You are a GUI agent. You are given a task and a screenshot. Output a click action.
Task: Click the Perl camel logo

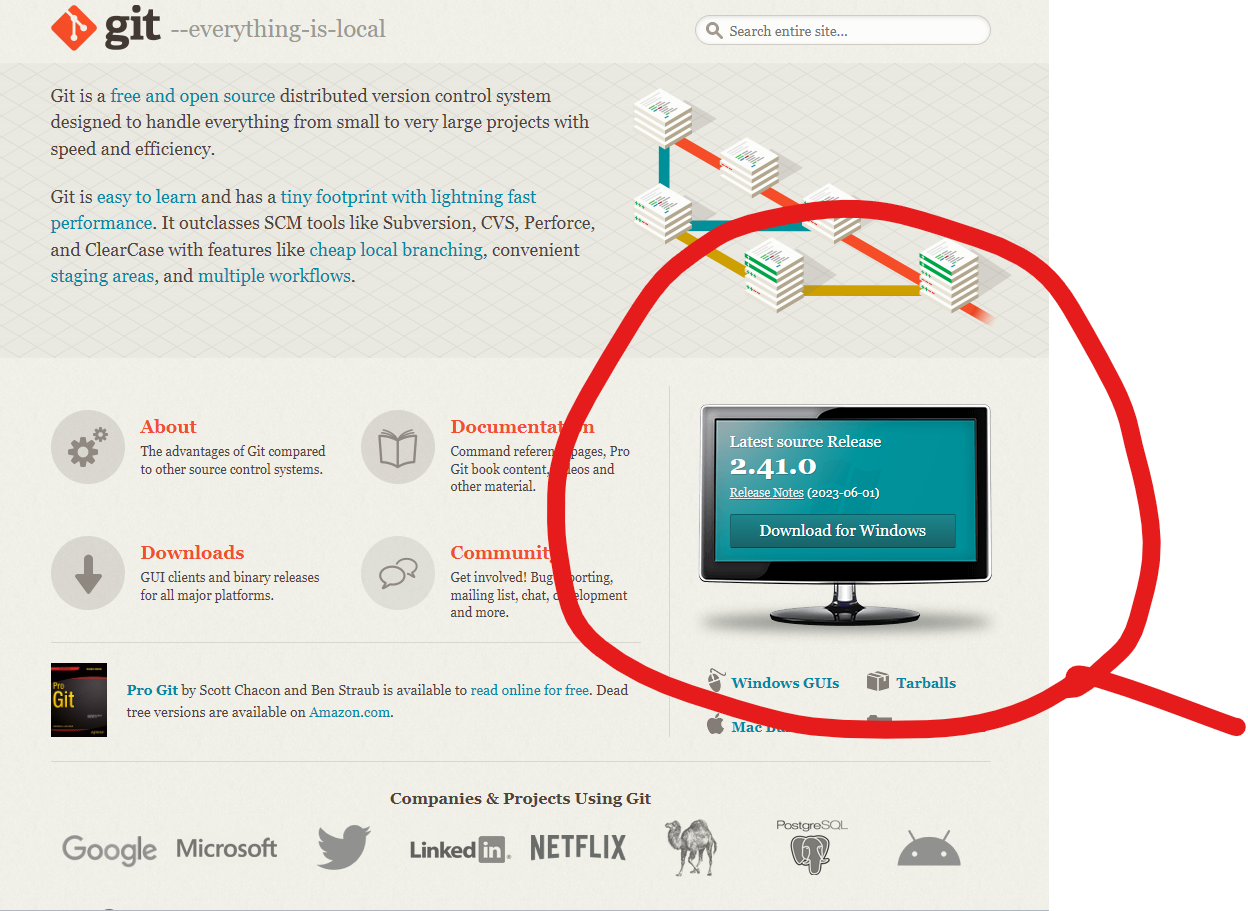click(691, 847)
